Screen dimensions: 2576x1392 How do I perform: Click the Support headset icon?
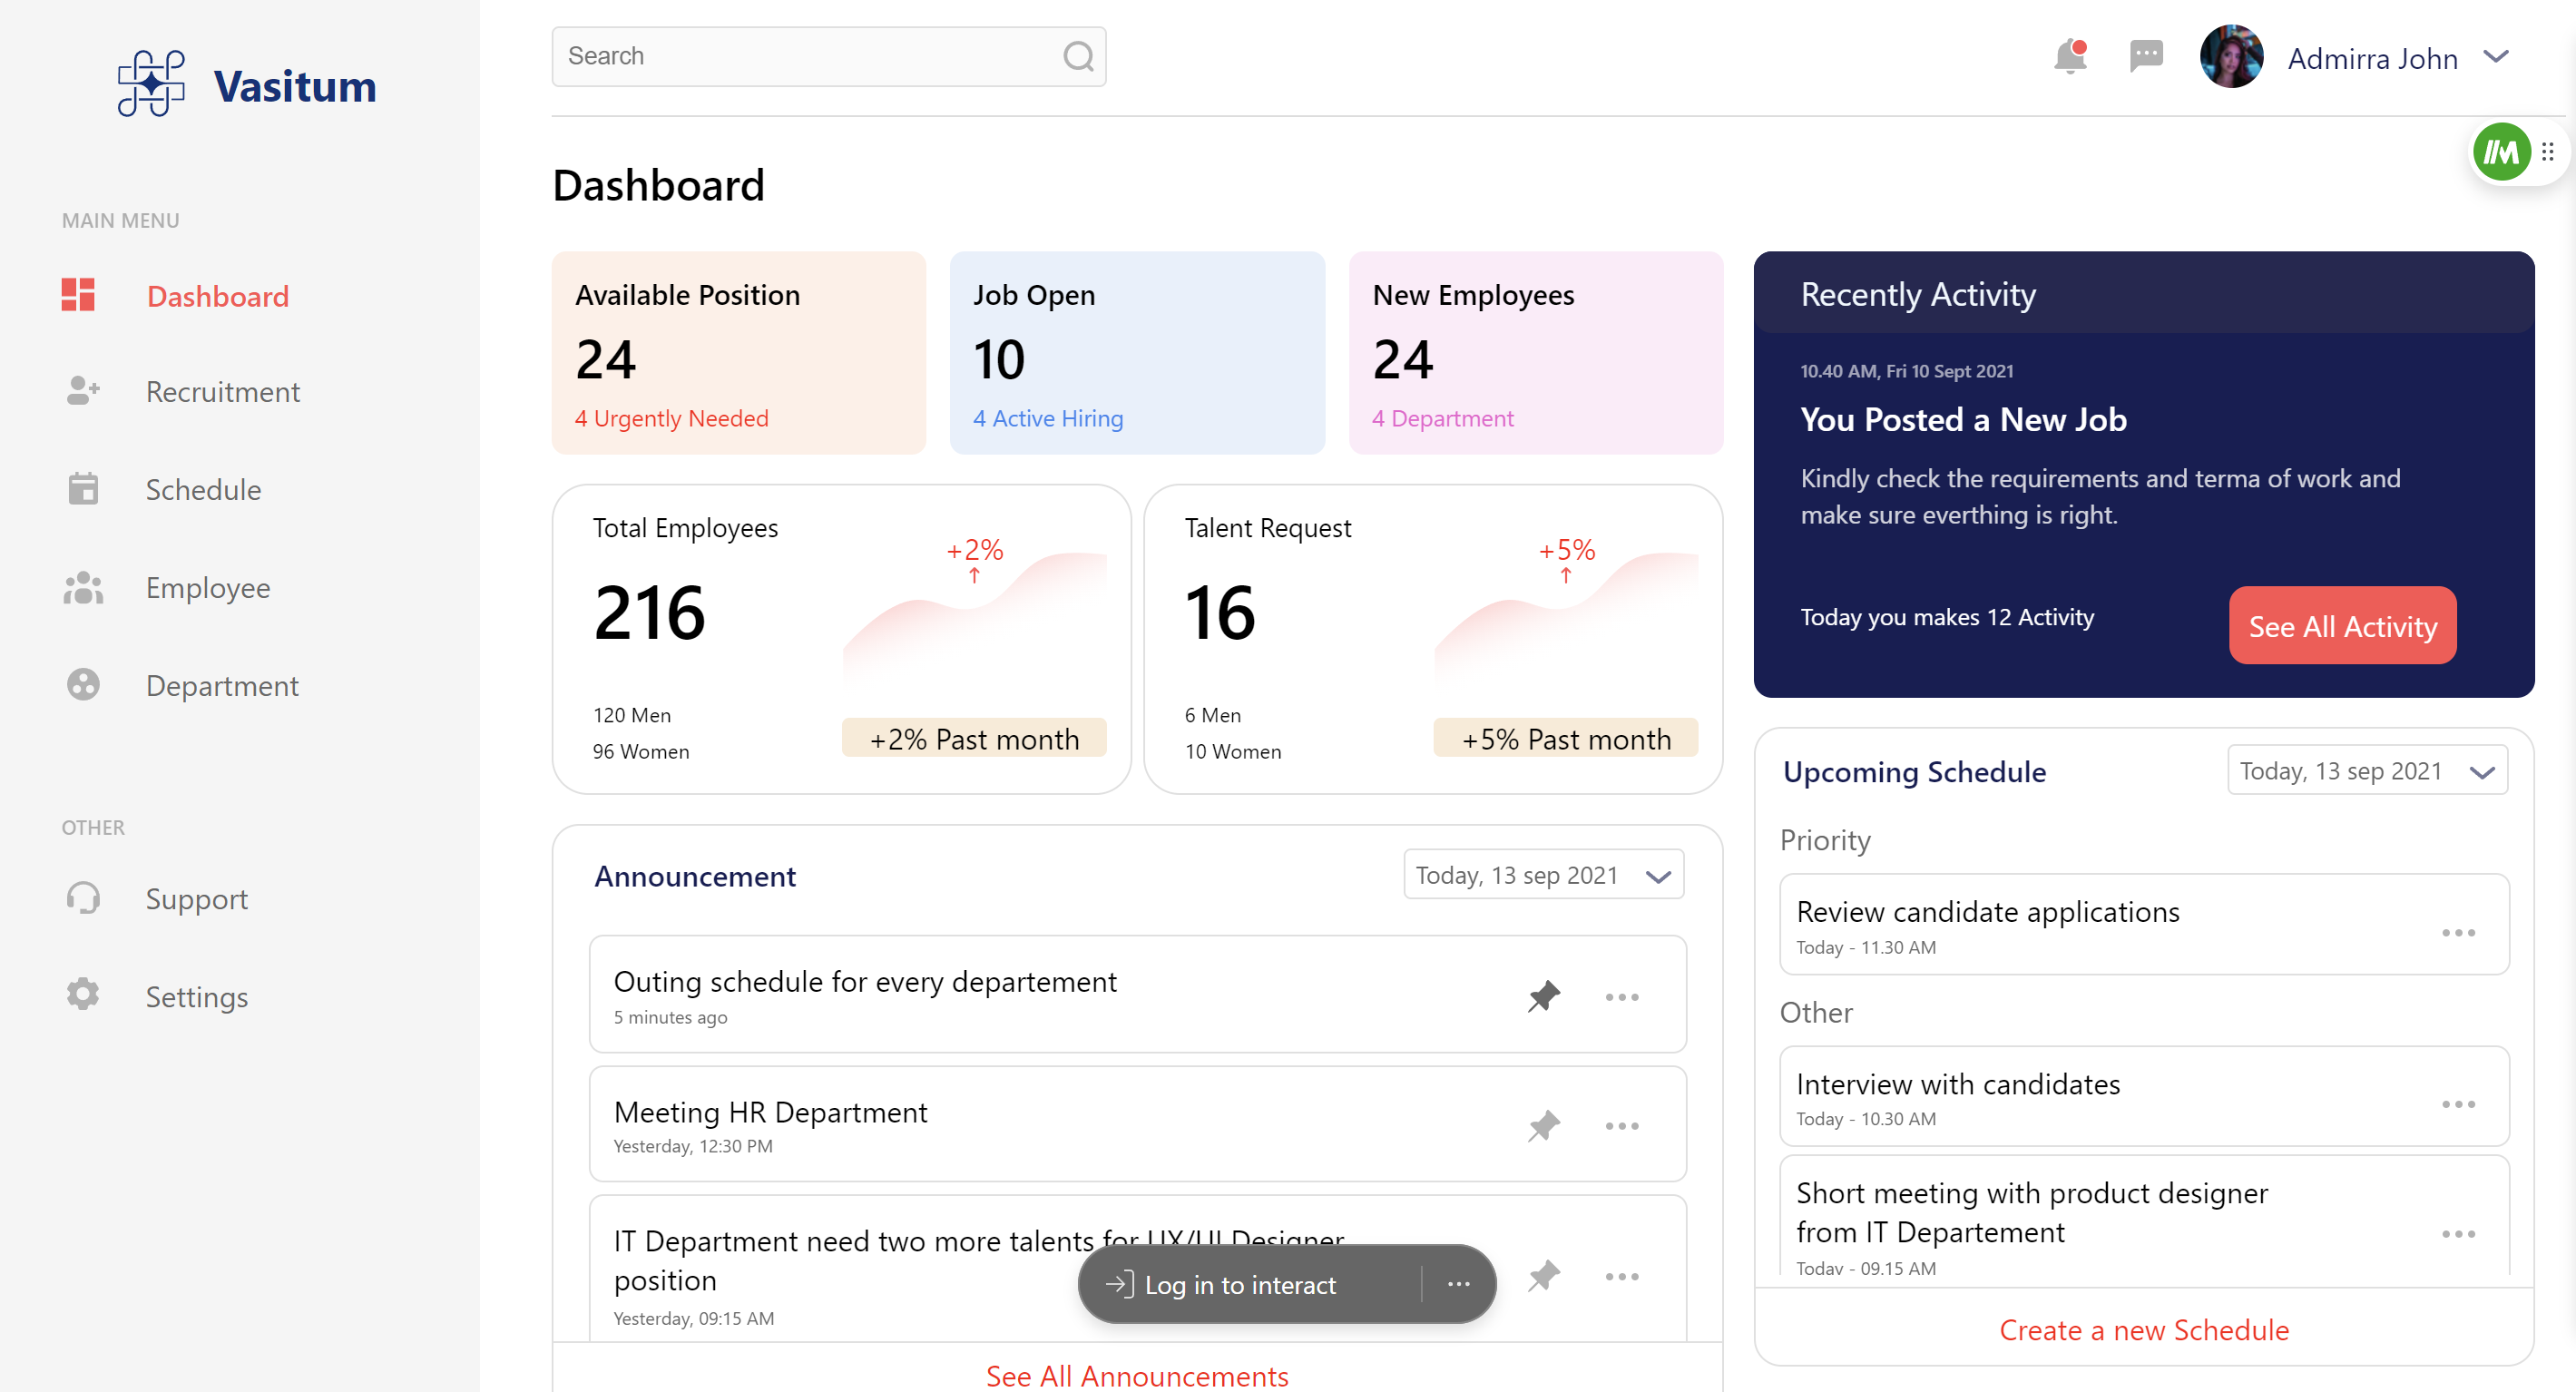[x=83, y=898]
